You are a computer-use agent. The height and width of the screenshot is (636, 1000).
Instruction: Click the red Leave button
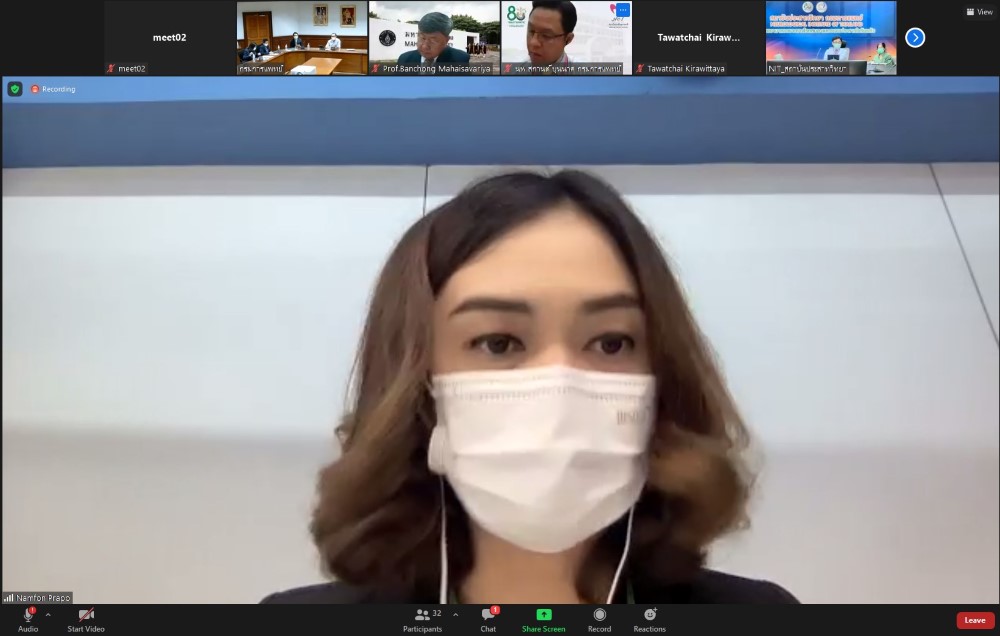pyautogui.click(x=974, y=620)
